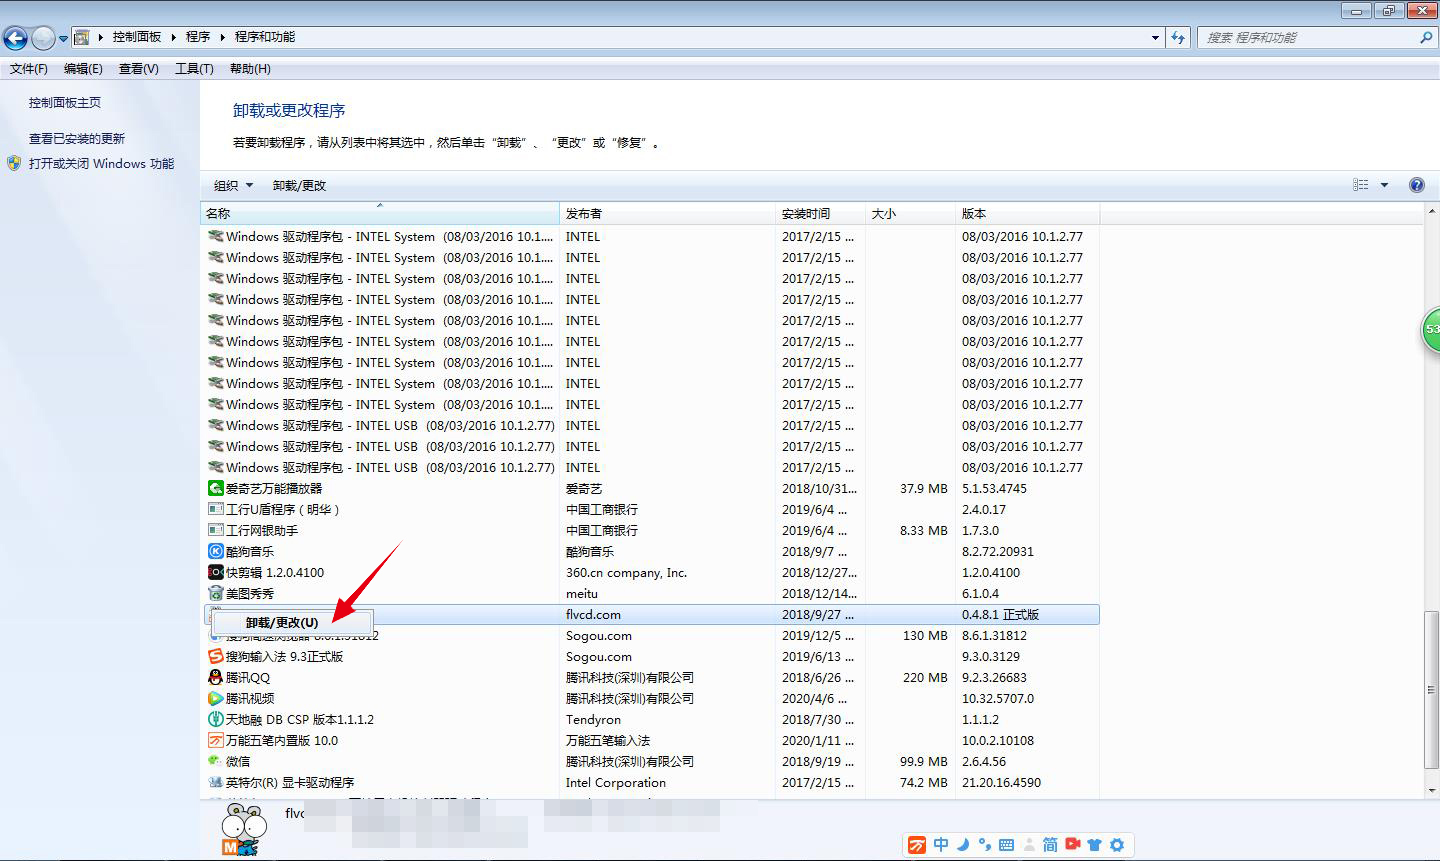Open 控制面板主页 link
The image size is (1440, 861).
click(x=65, y=102)
